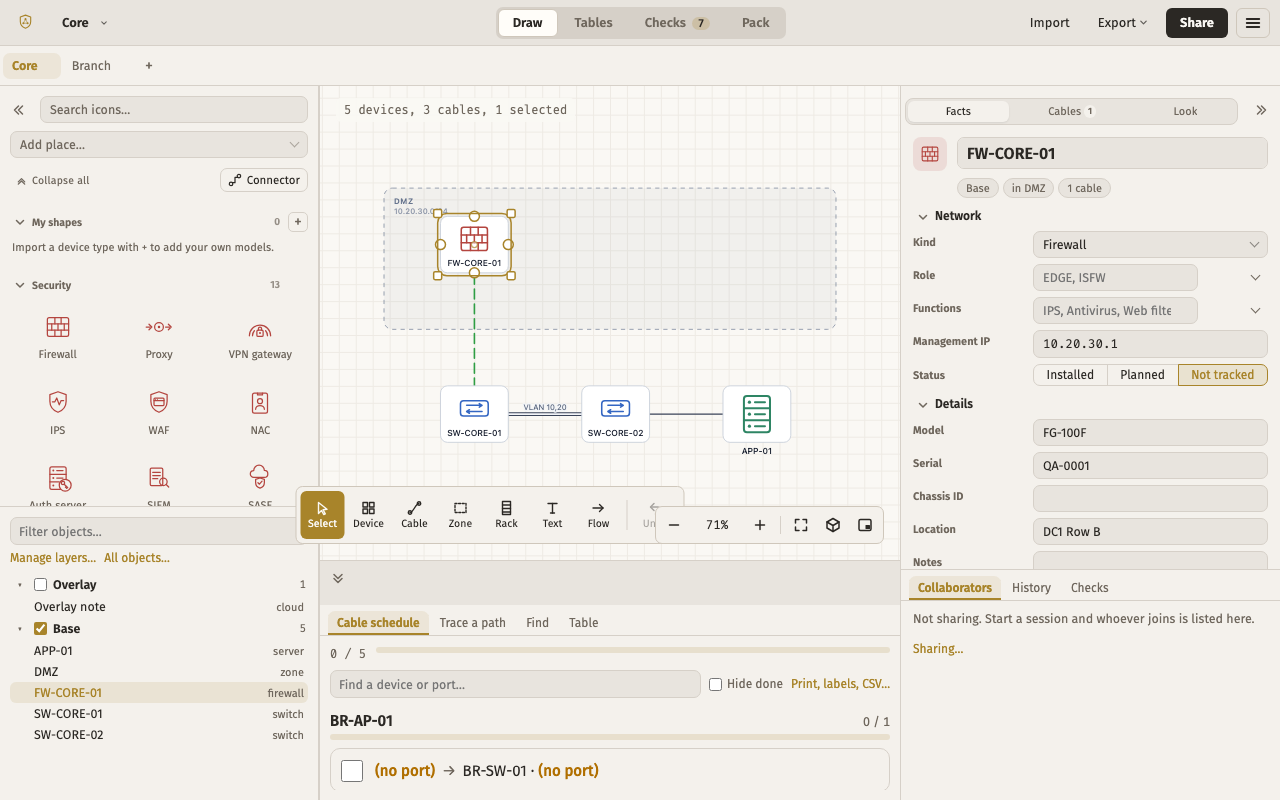Open the Trace a path tab

tap(473, 623)
